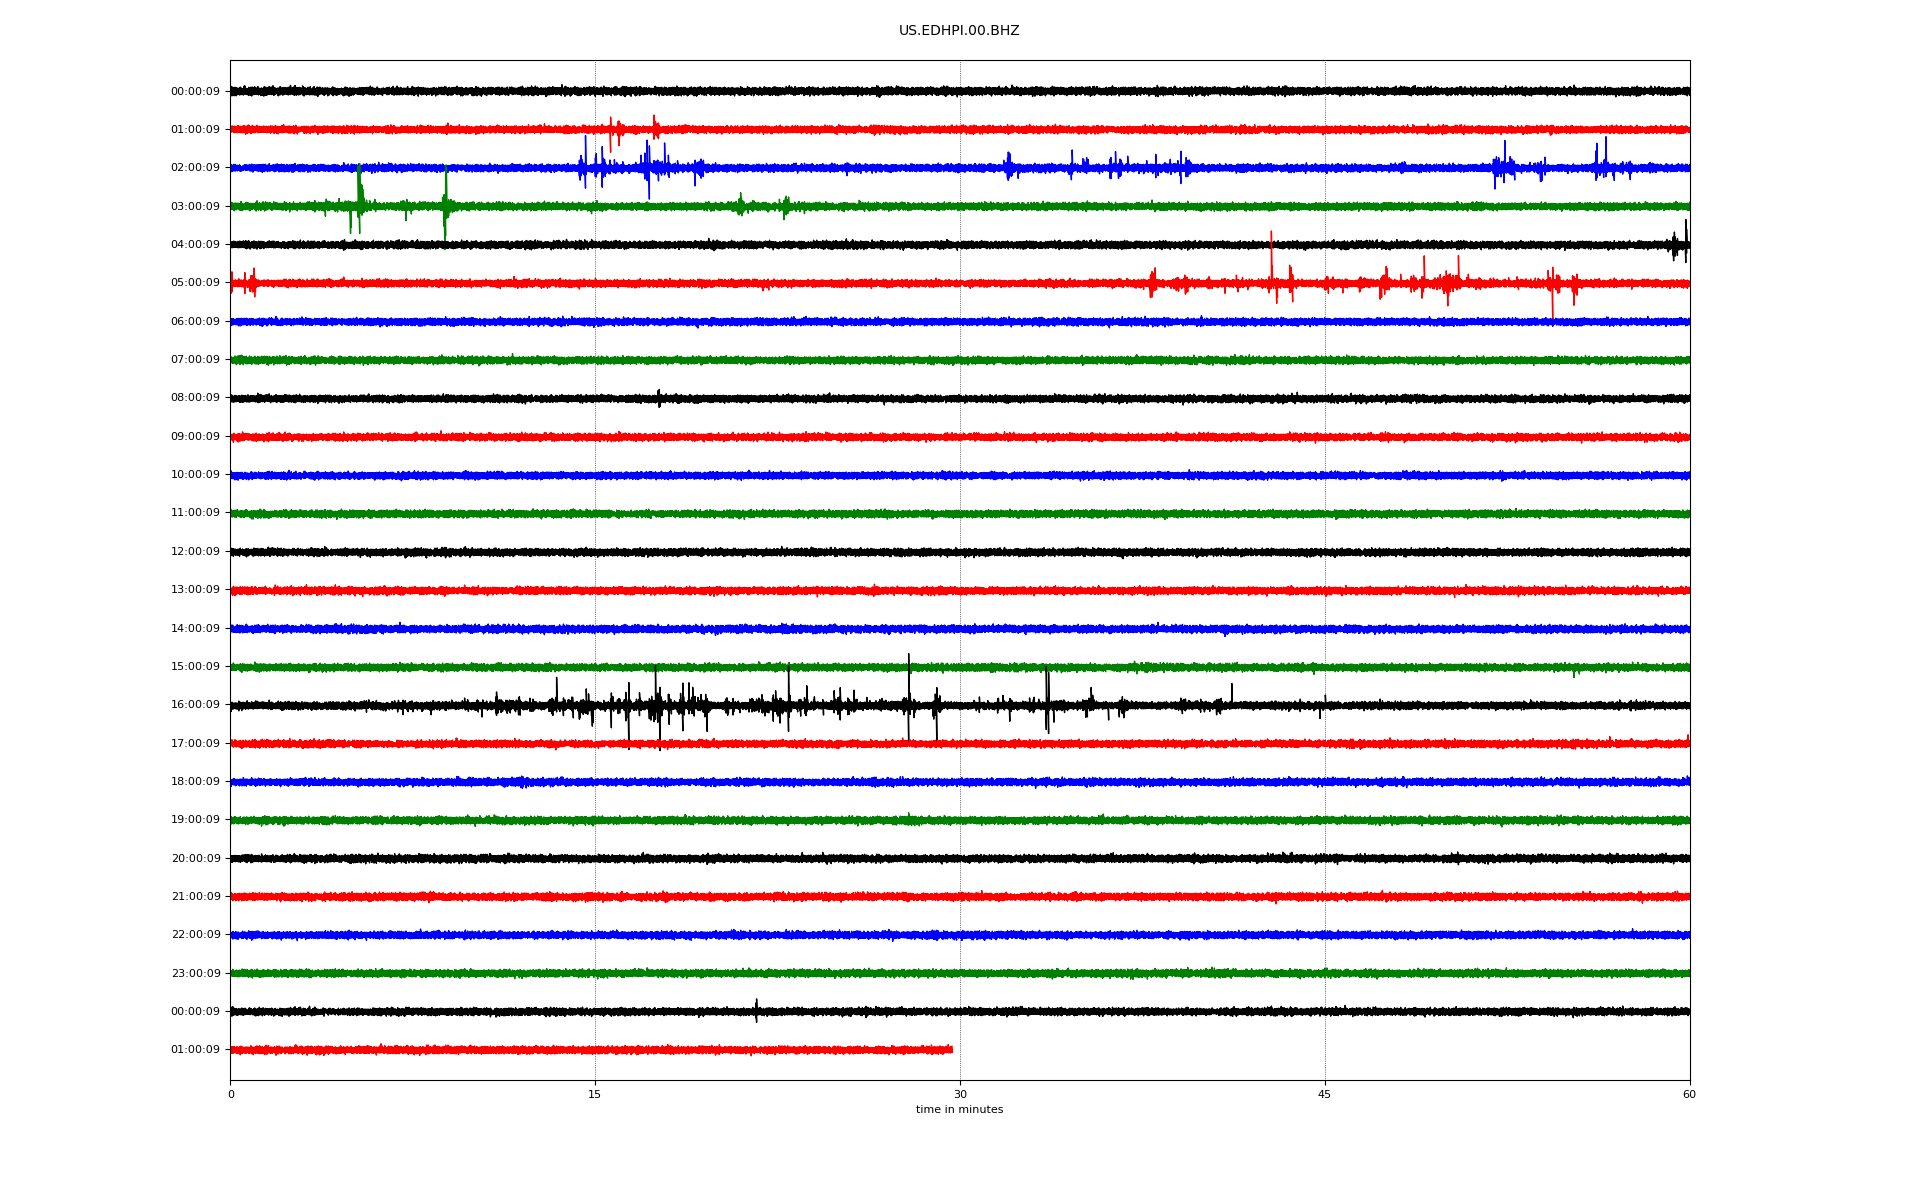This screenshot has width=1920, height=1200.
Task: Click the end of the partial bottom red trace
Action: [x=951, y=1050]
